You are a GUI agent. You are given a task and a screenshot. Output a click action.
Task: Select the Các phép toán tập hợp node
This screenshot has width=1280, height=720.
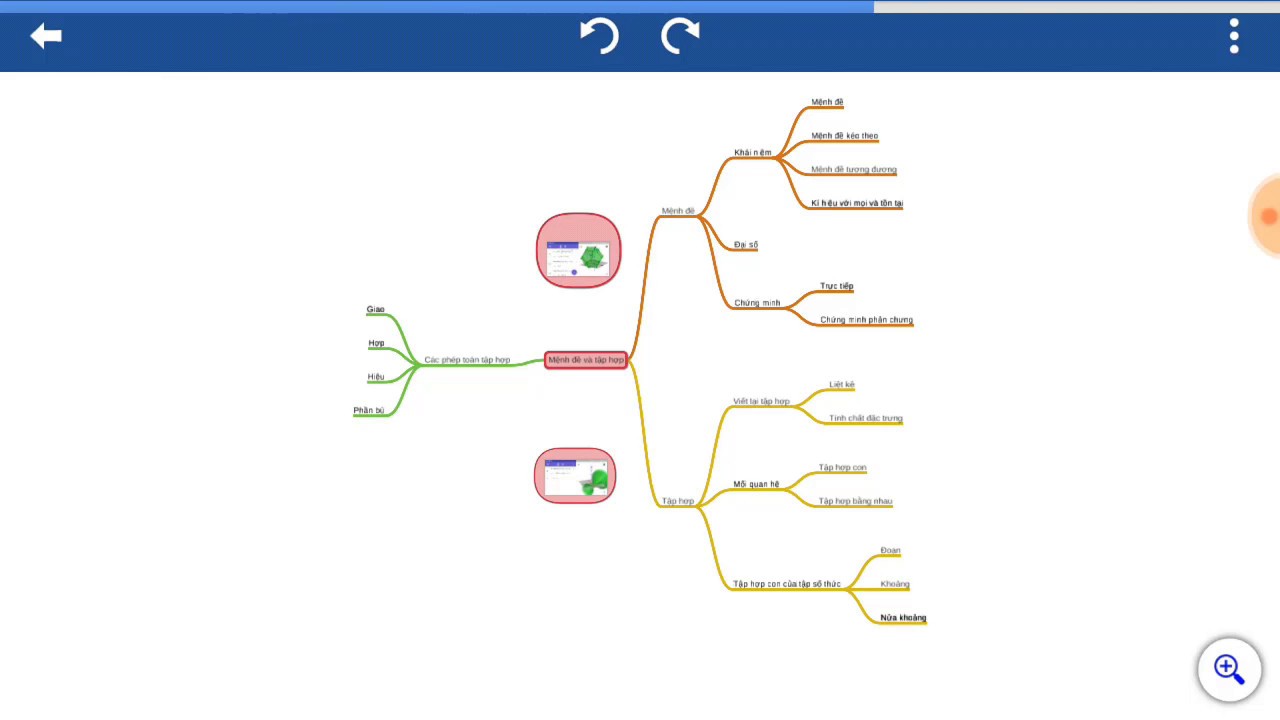pyautogui.click(x=467, y=360)
